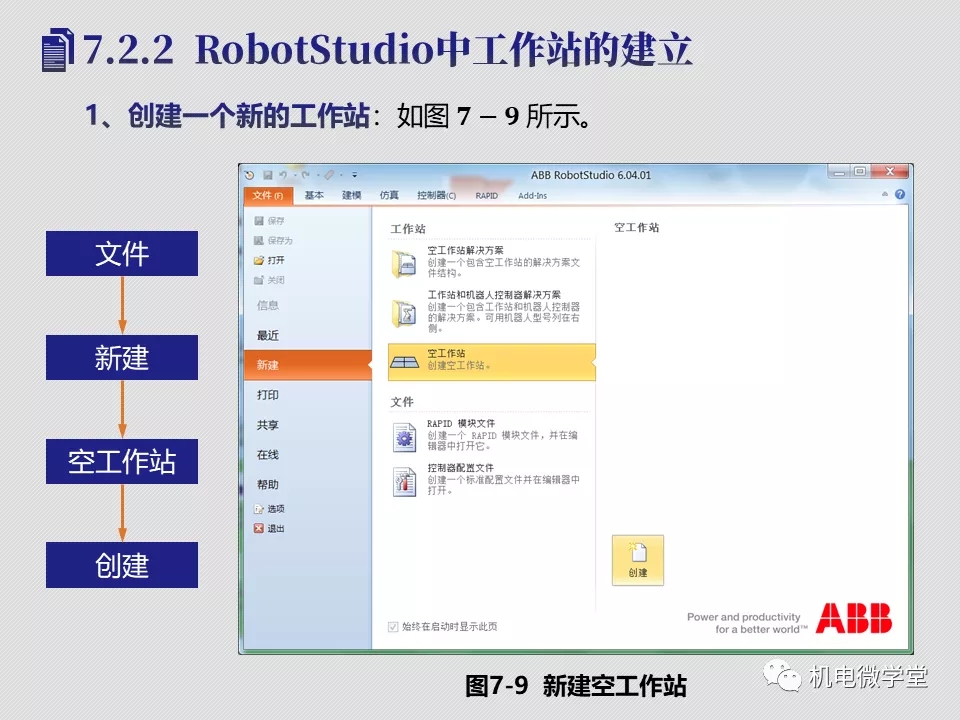960x720 pixels.
Task: Select 工作站和机器人控制器解决方案 text entry
Action: pyautogui.click(x=503, y=312)
